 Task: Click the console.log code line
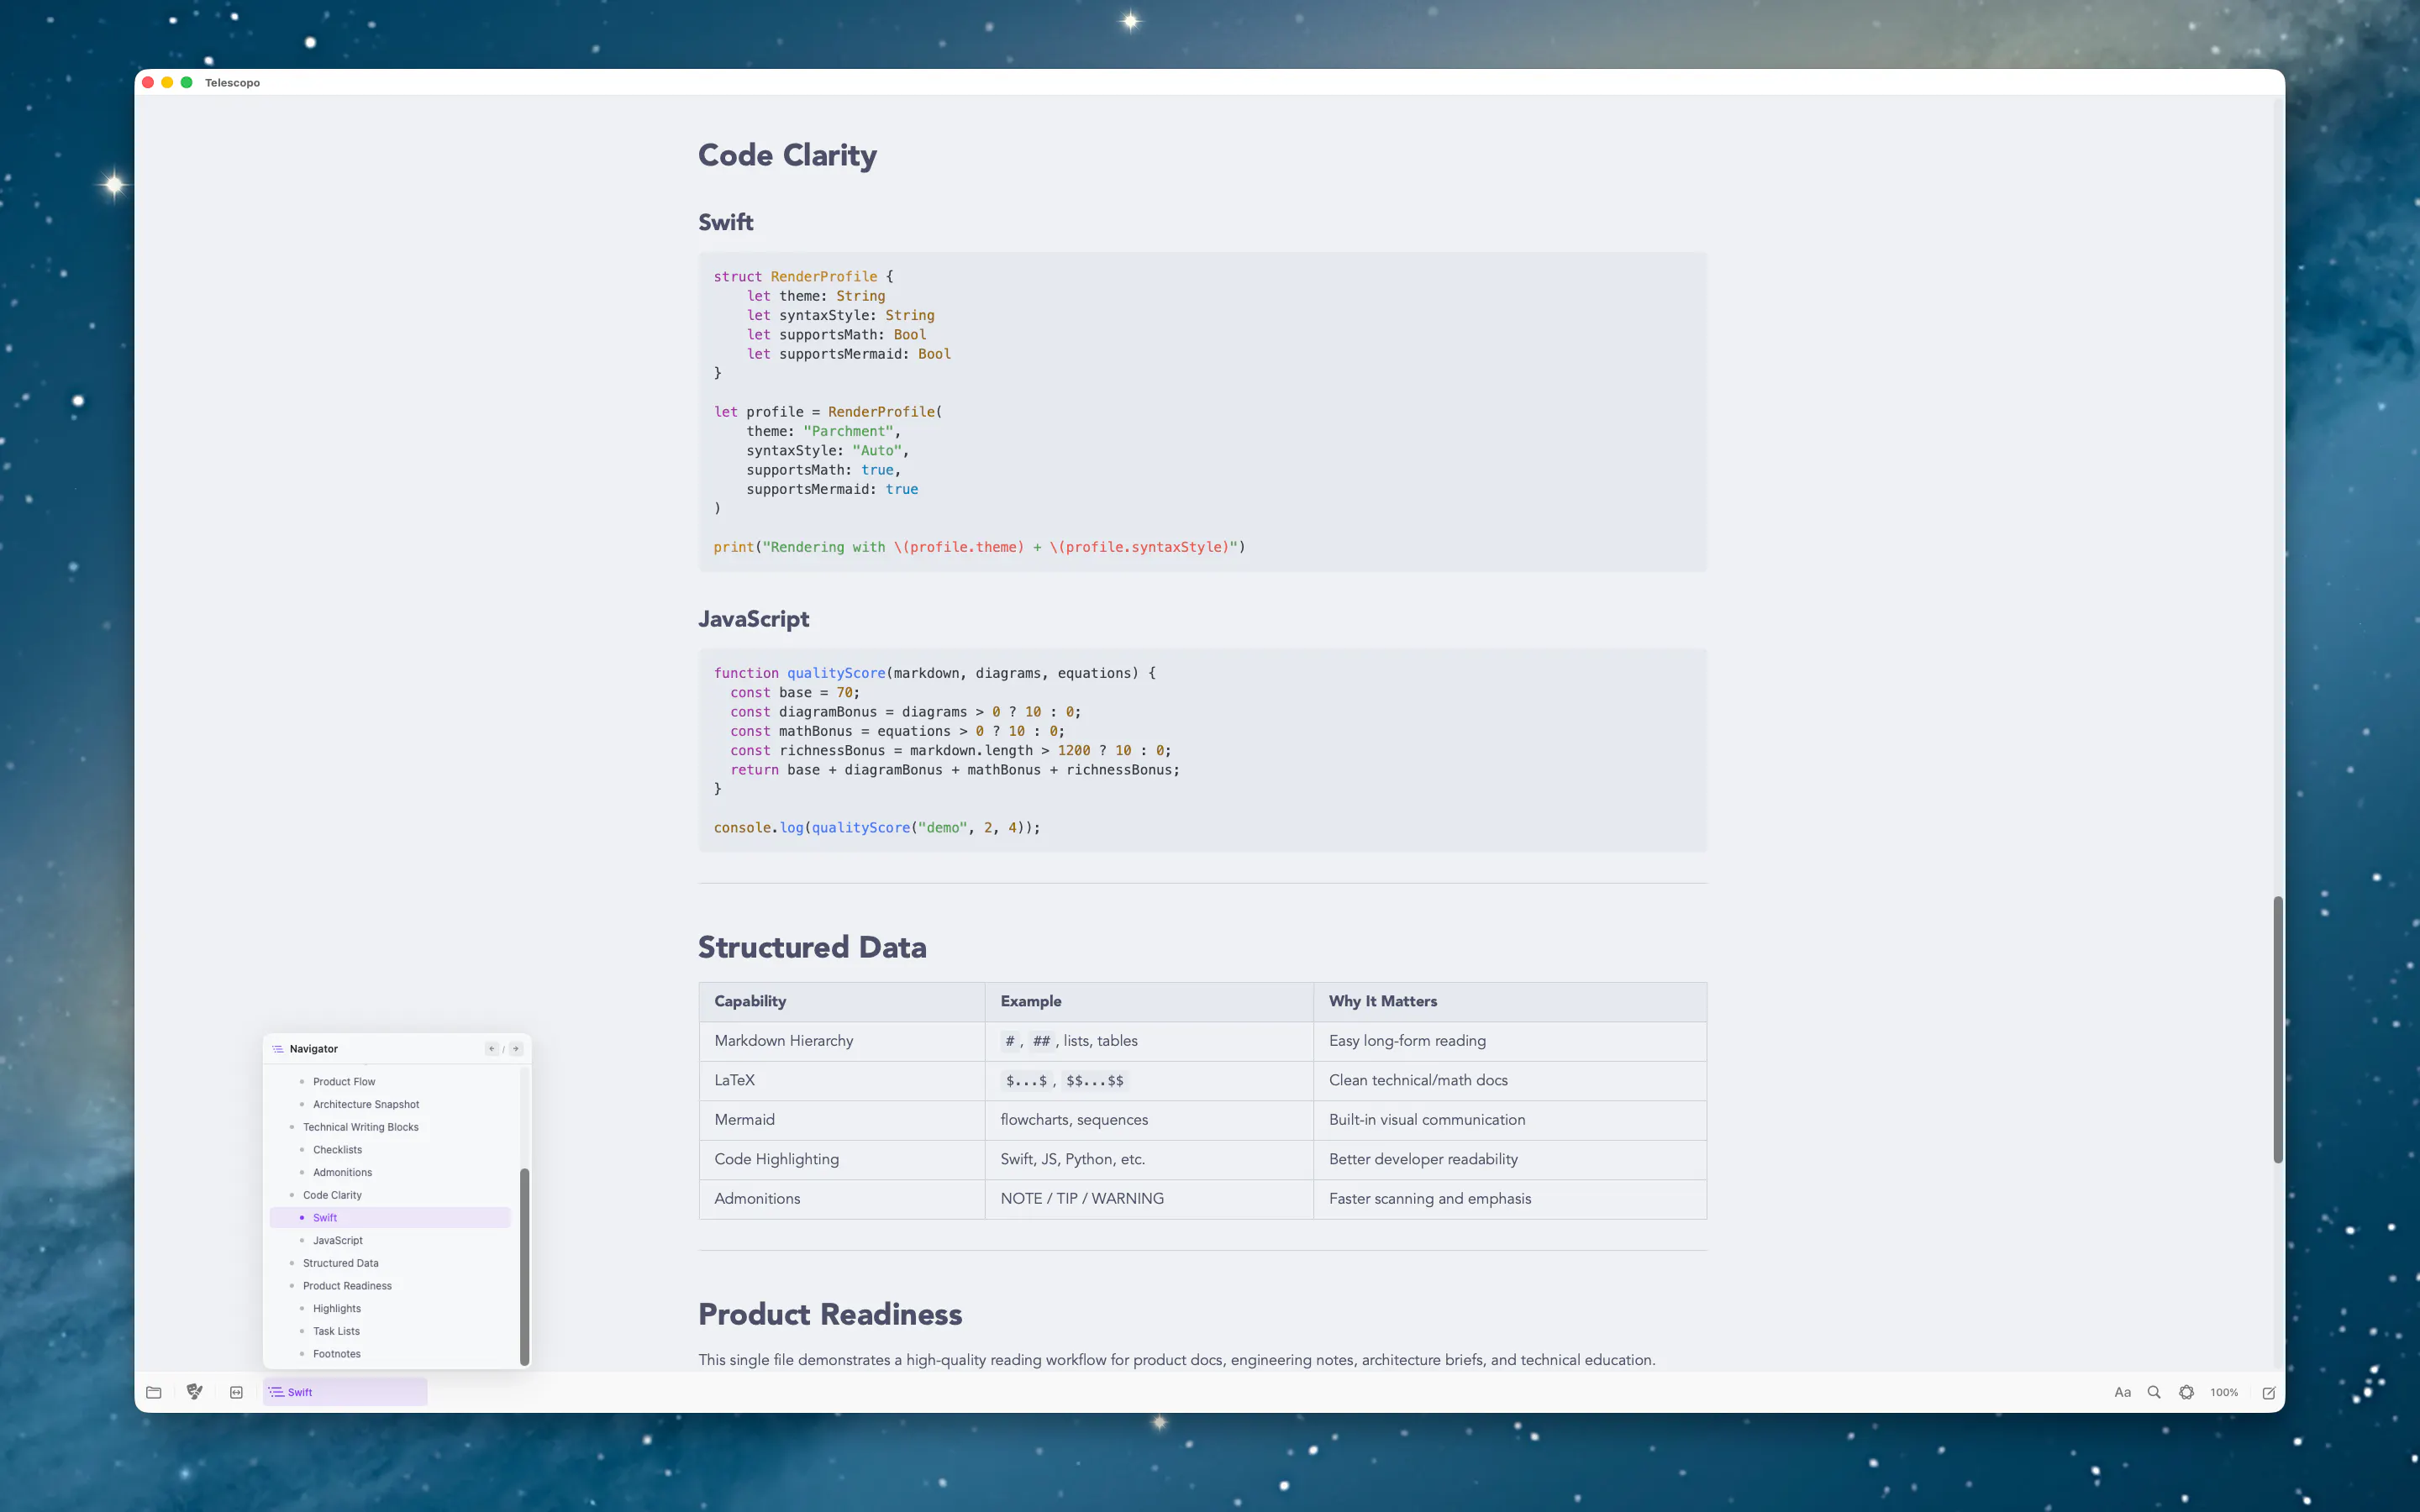click(x=876, y=828)
